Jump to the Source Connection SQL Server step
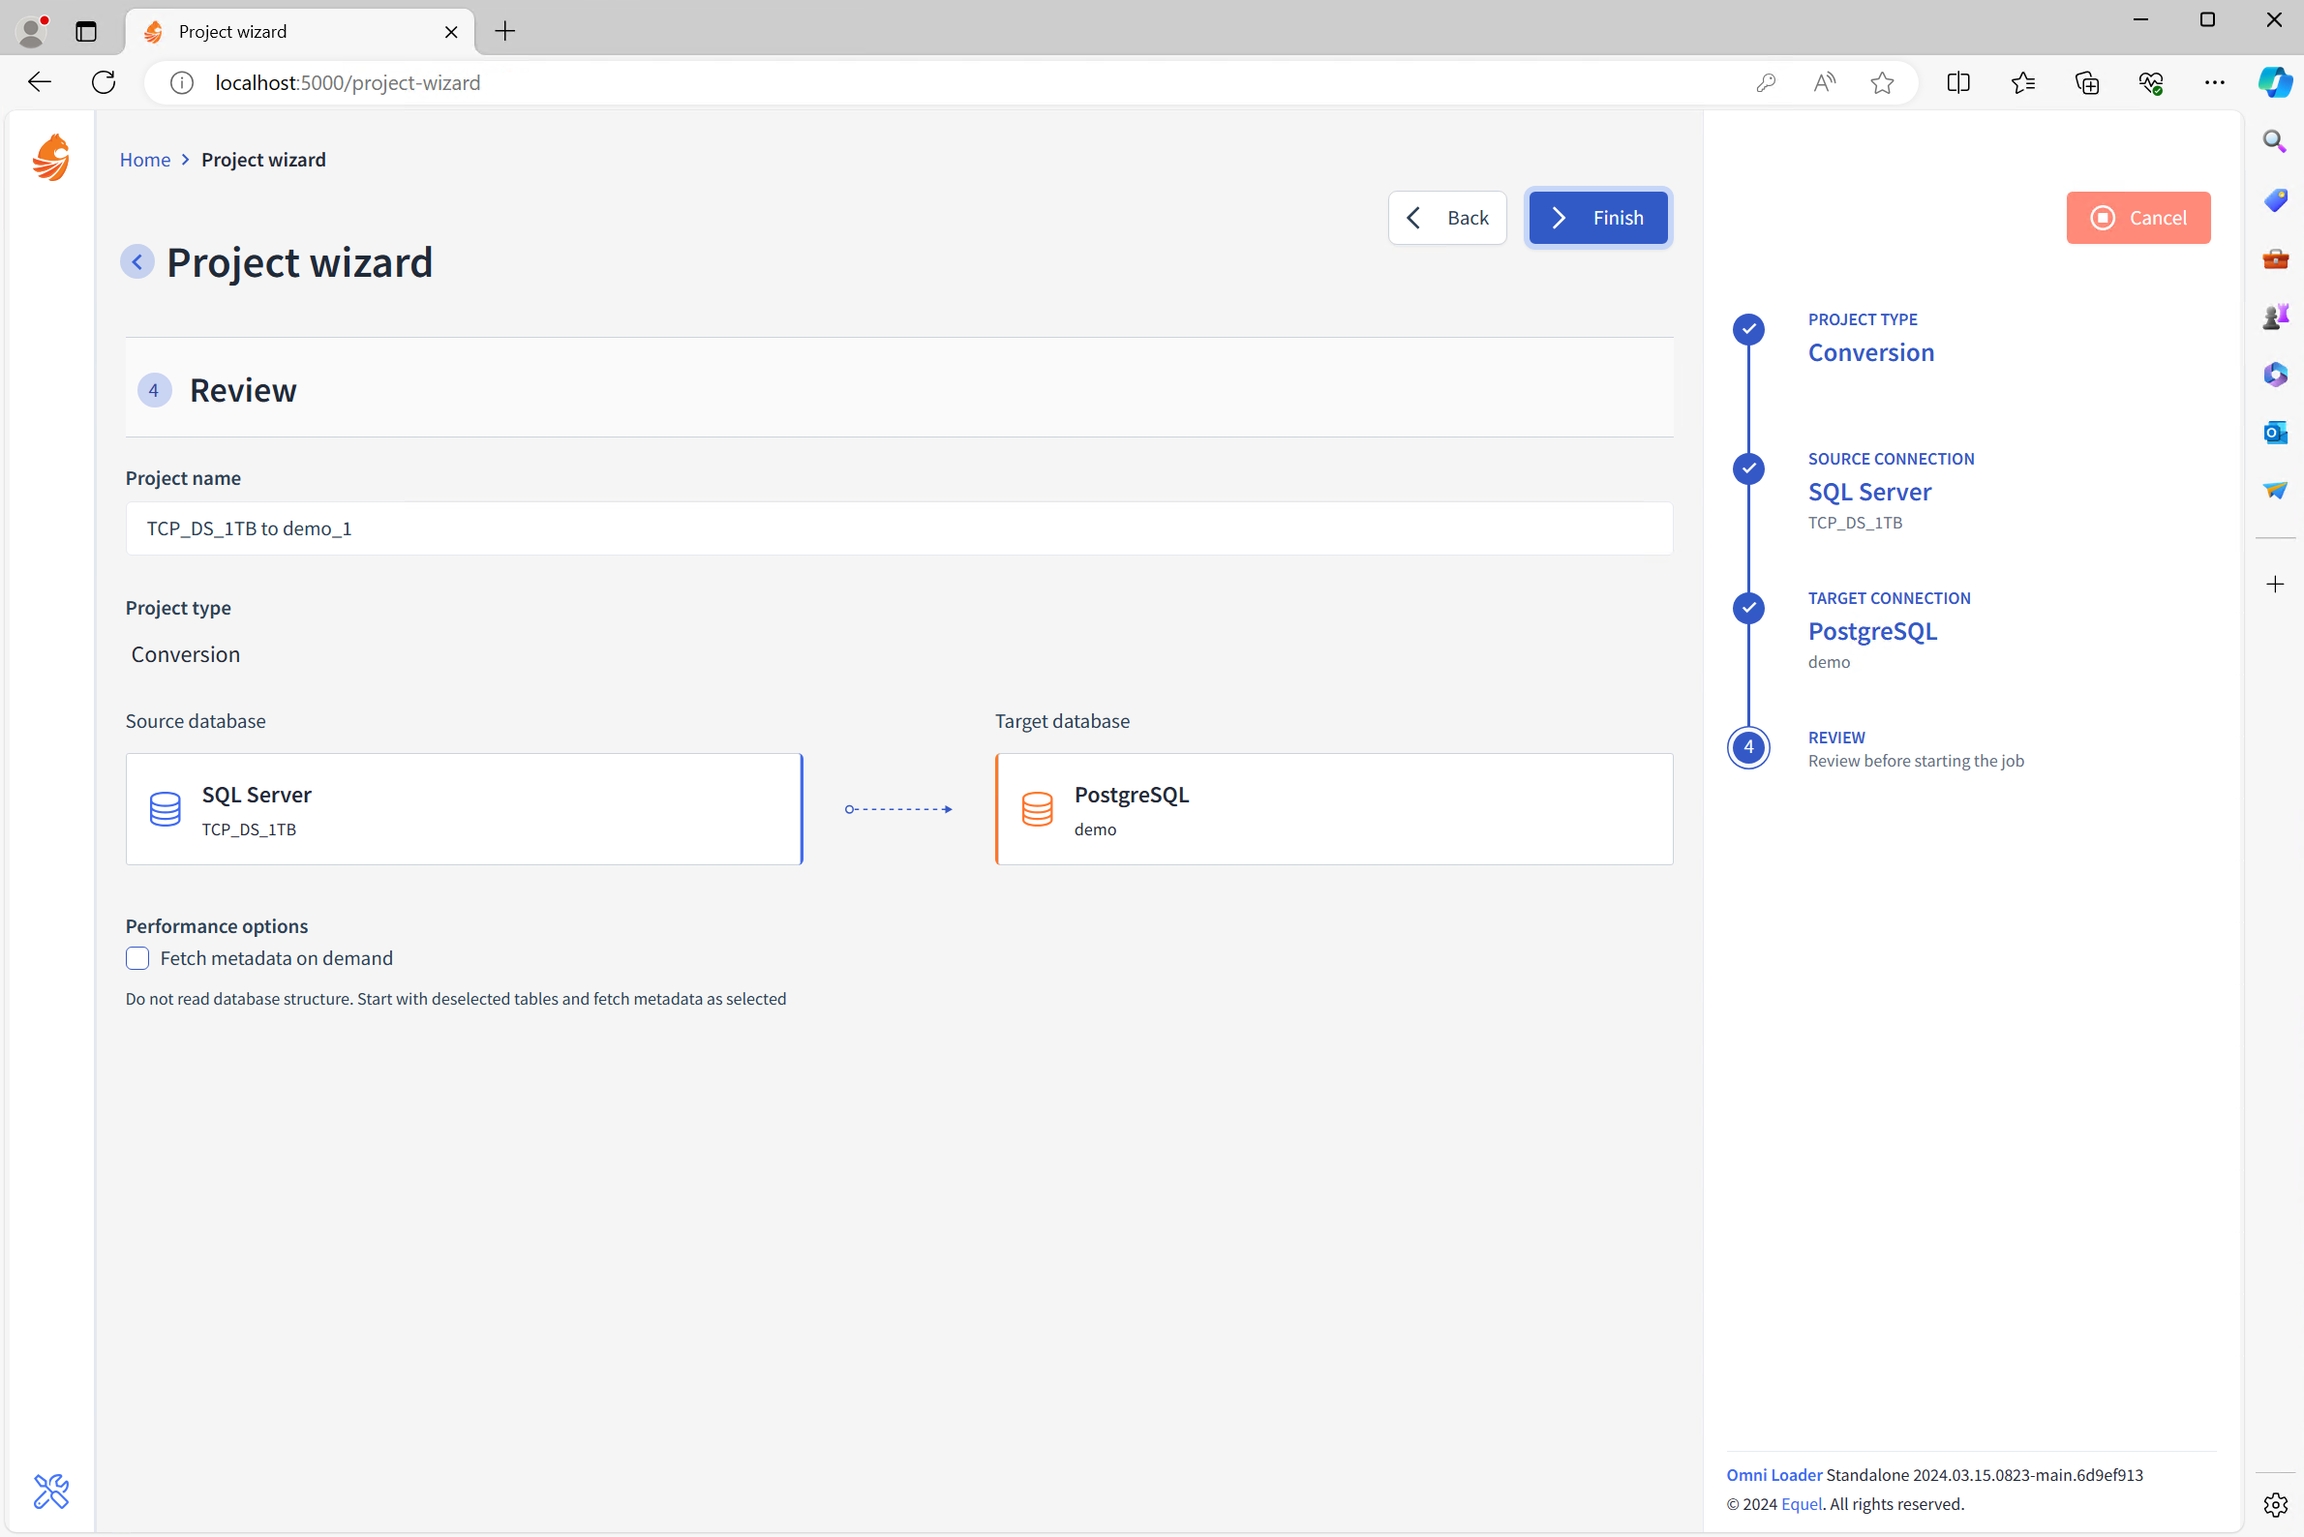2304x1537 pixels. click(x=1868, y=491)
